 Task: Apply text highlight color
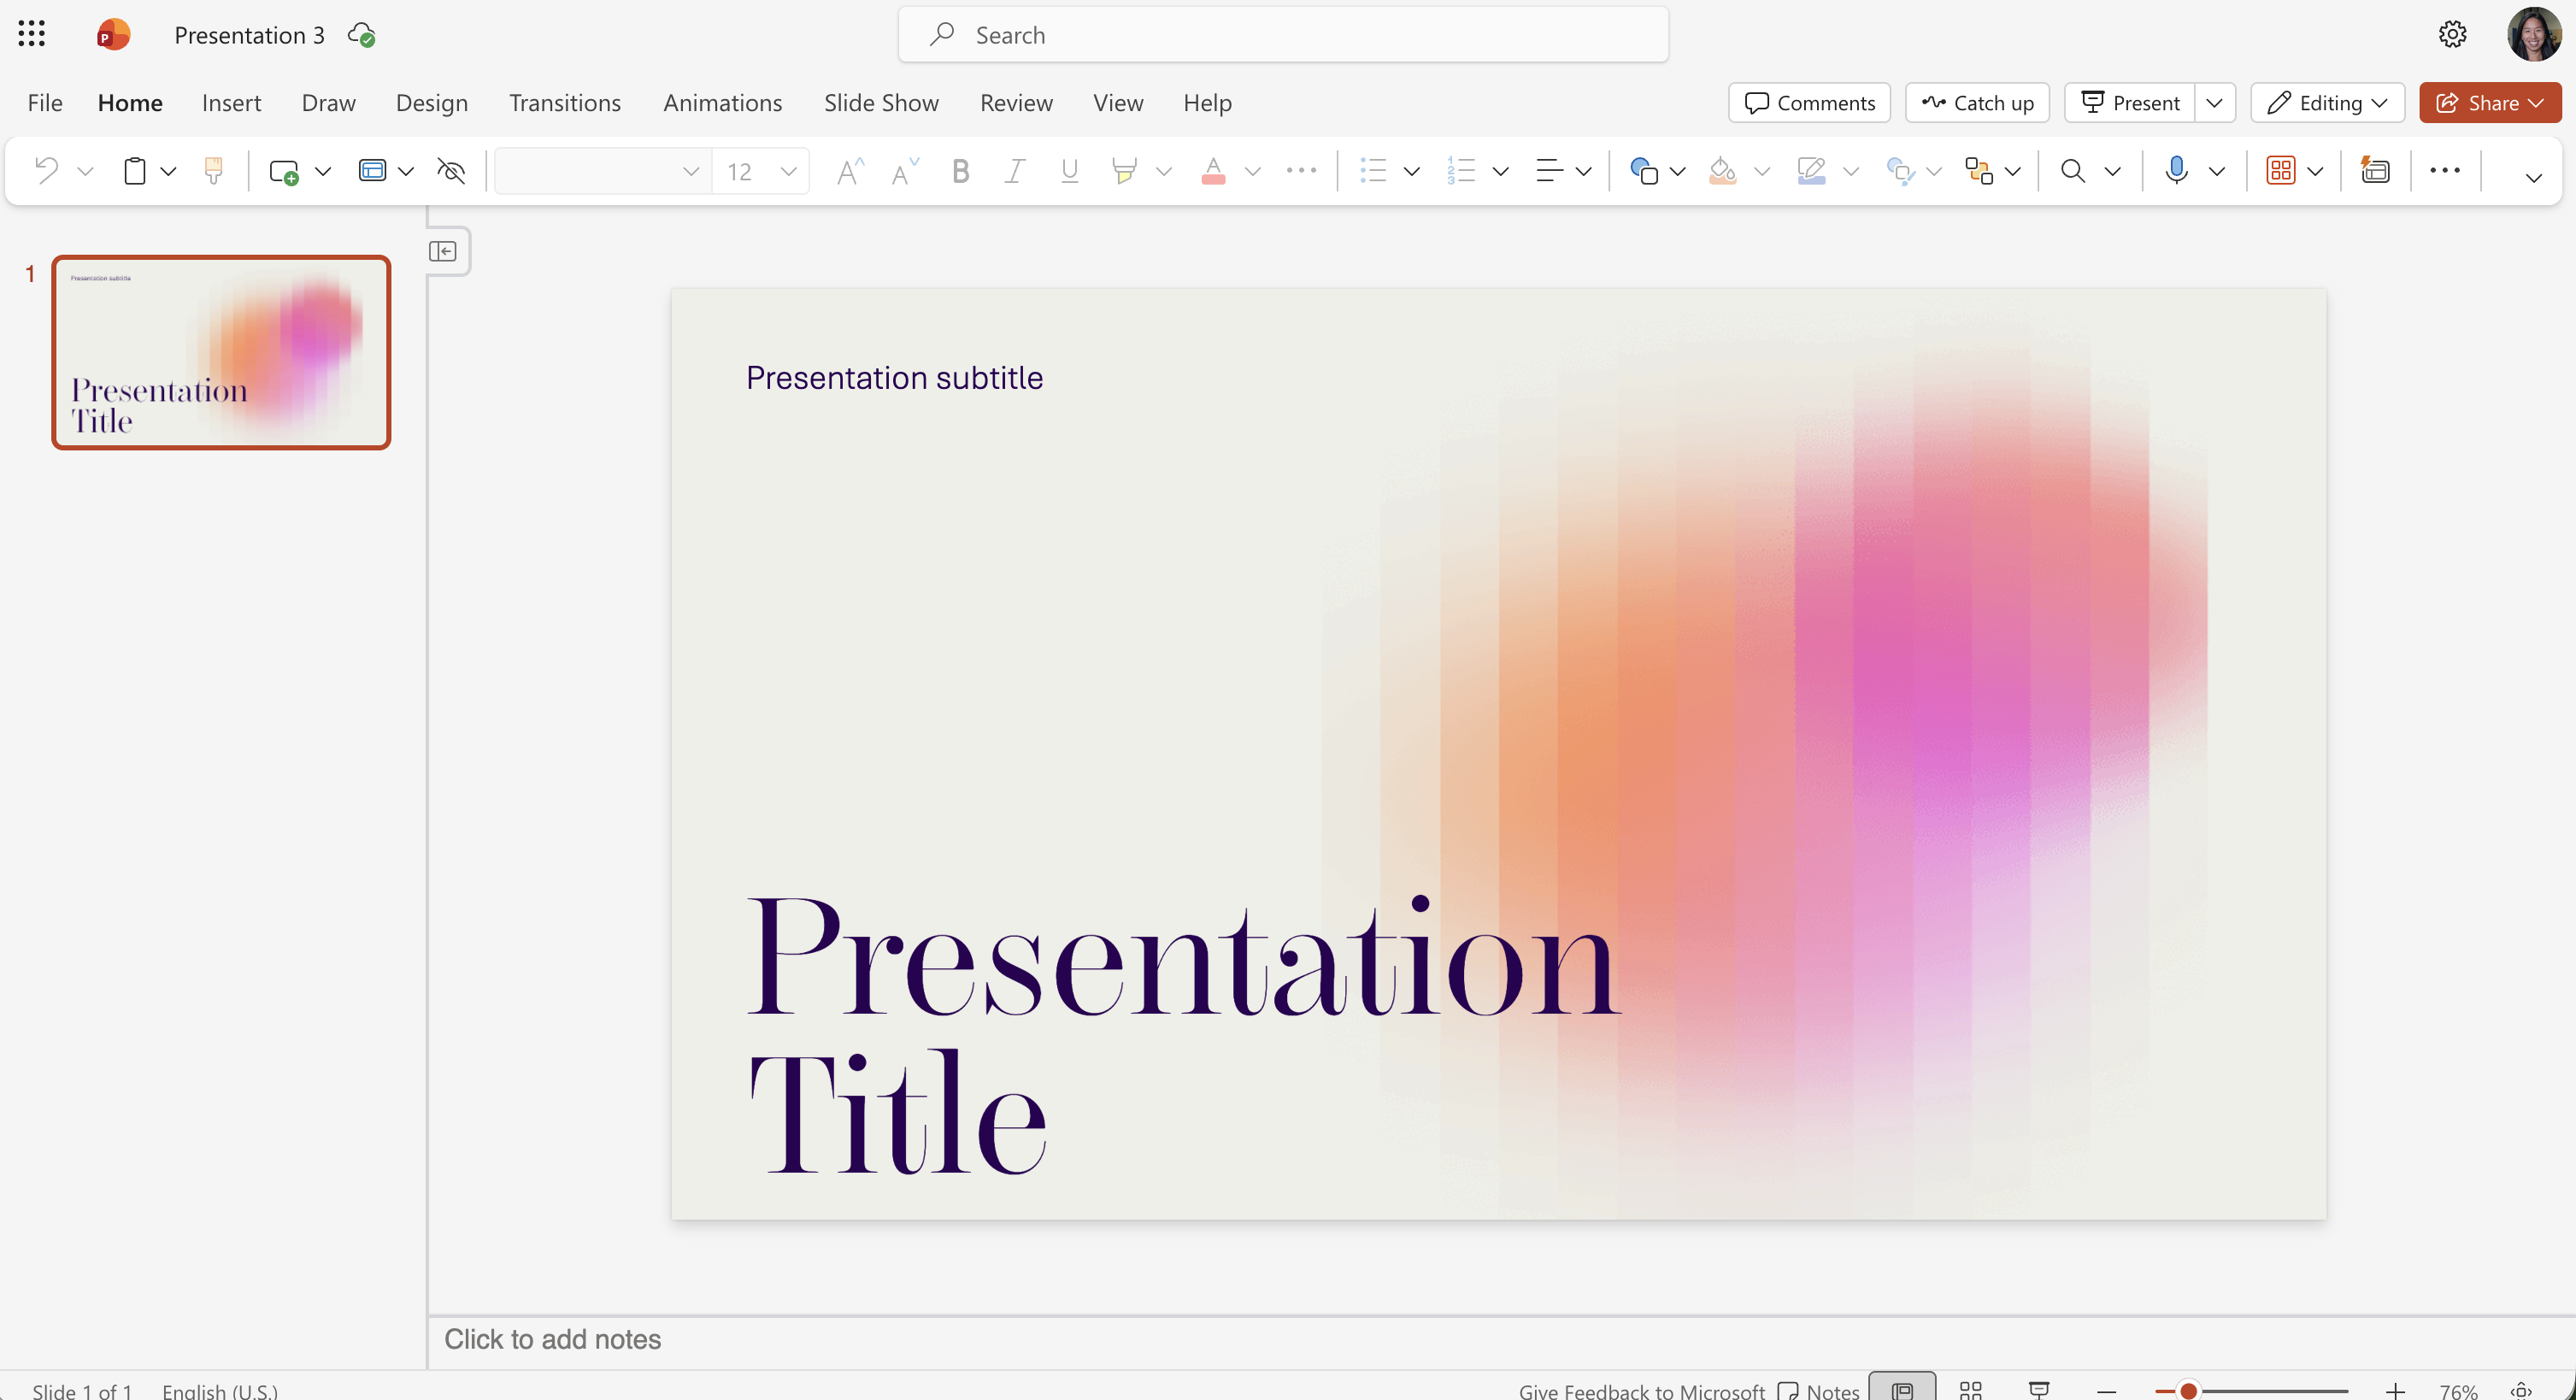click(x=1124, y=171)
